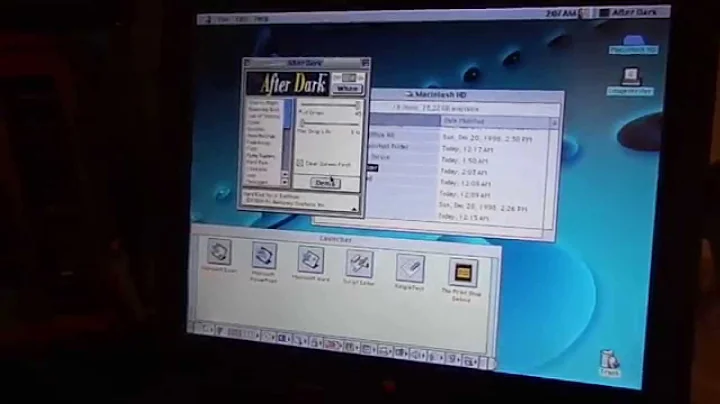Viewport: 720px width, 404px height.
Task: Open Script Editor from the Launcher
Action: [x=360, y=264]
